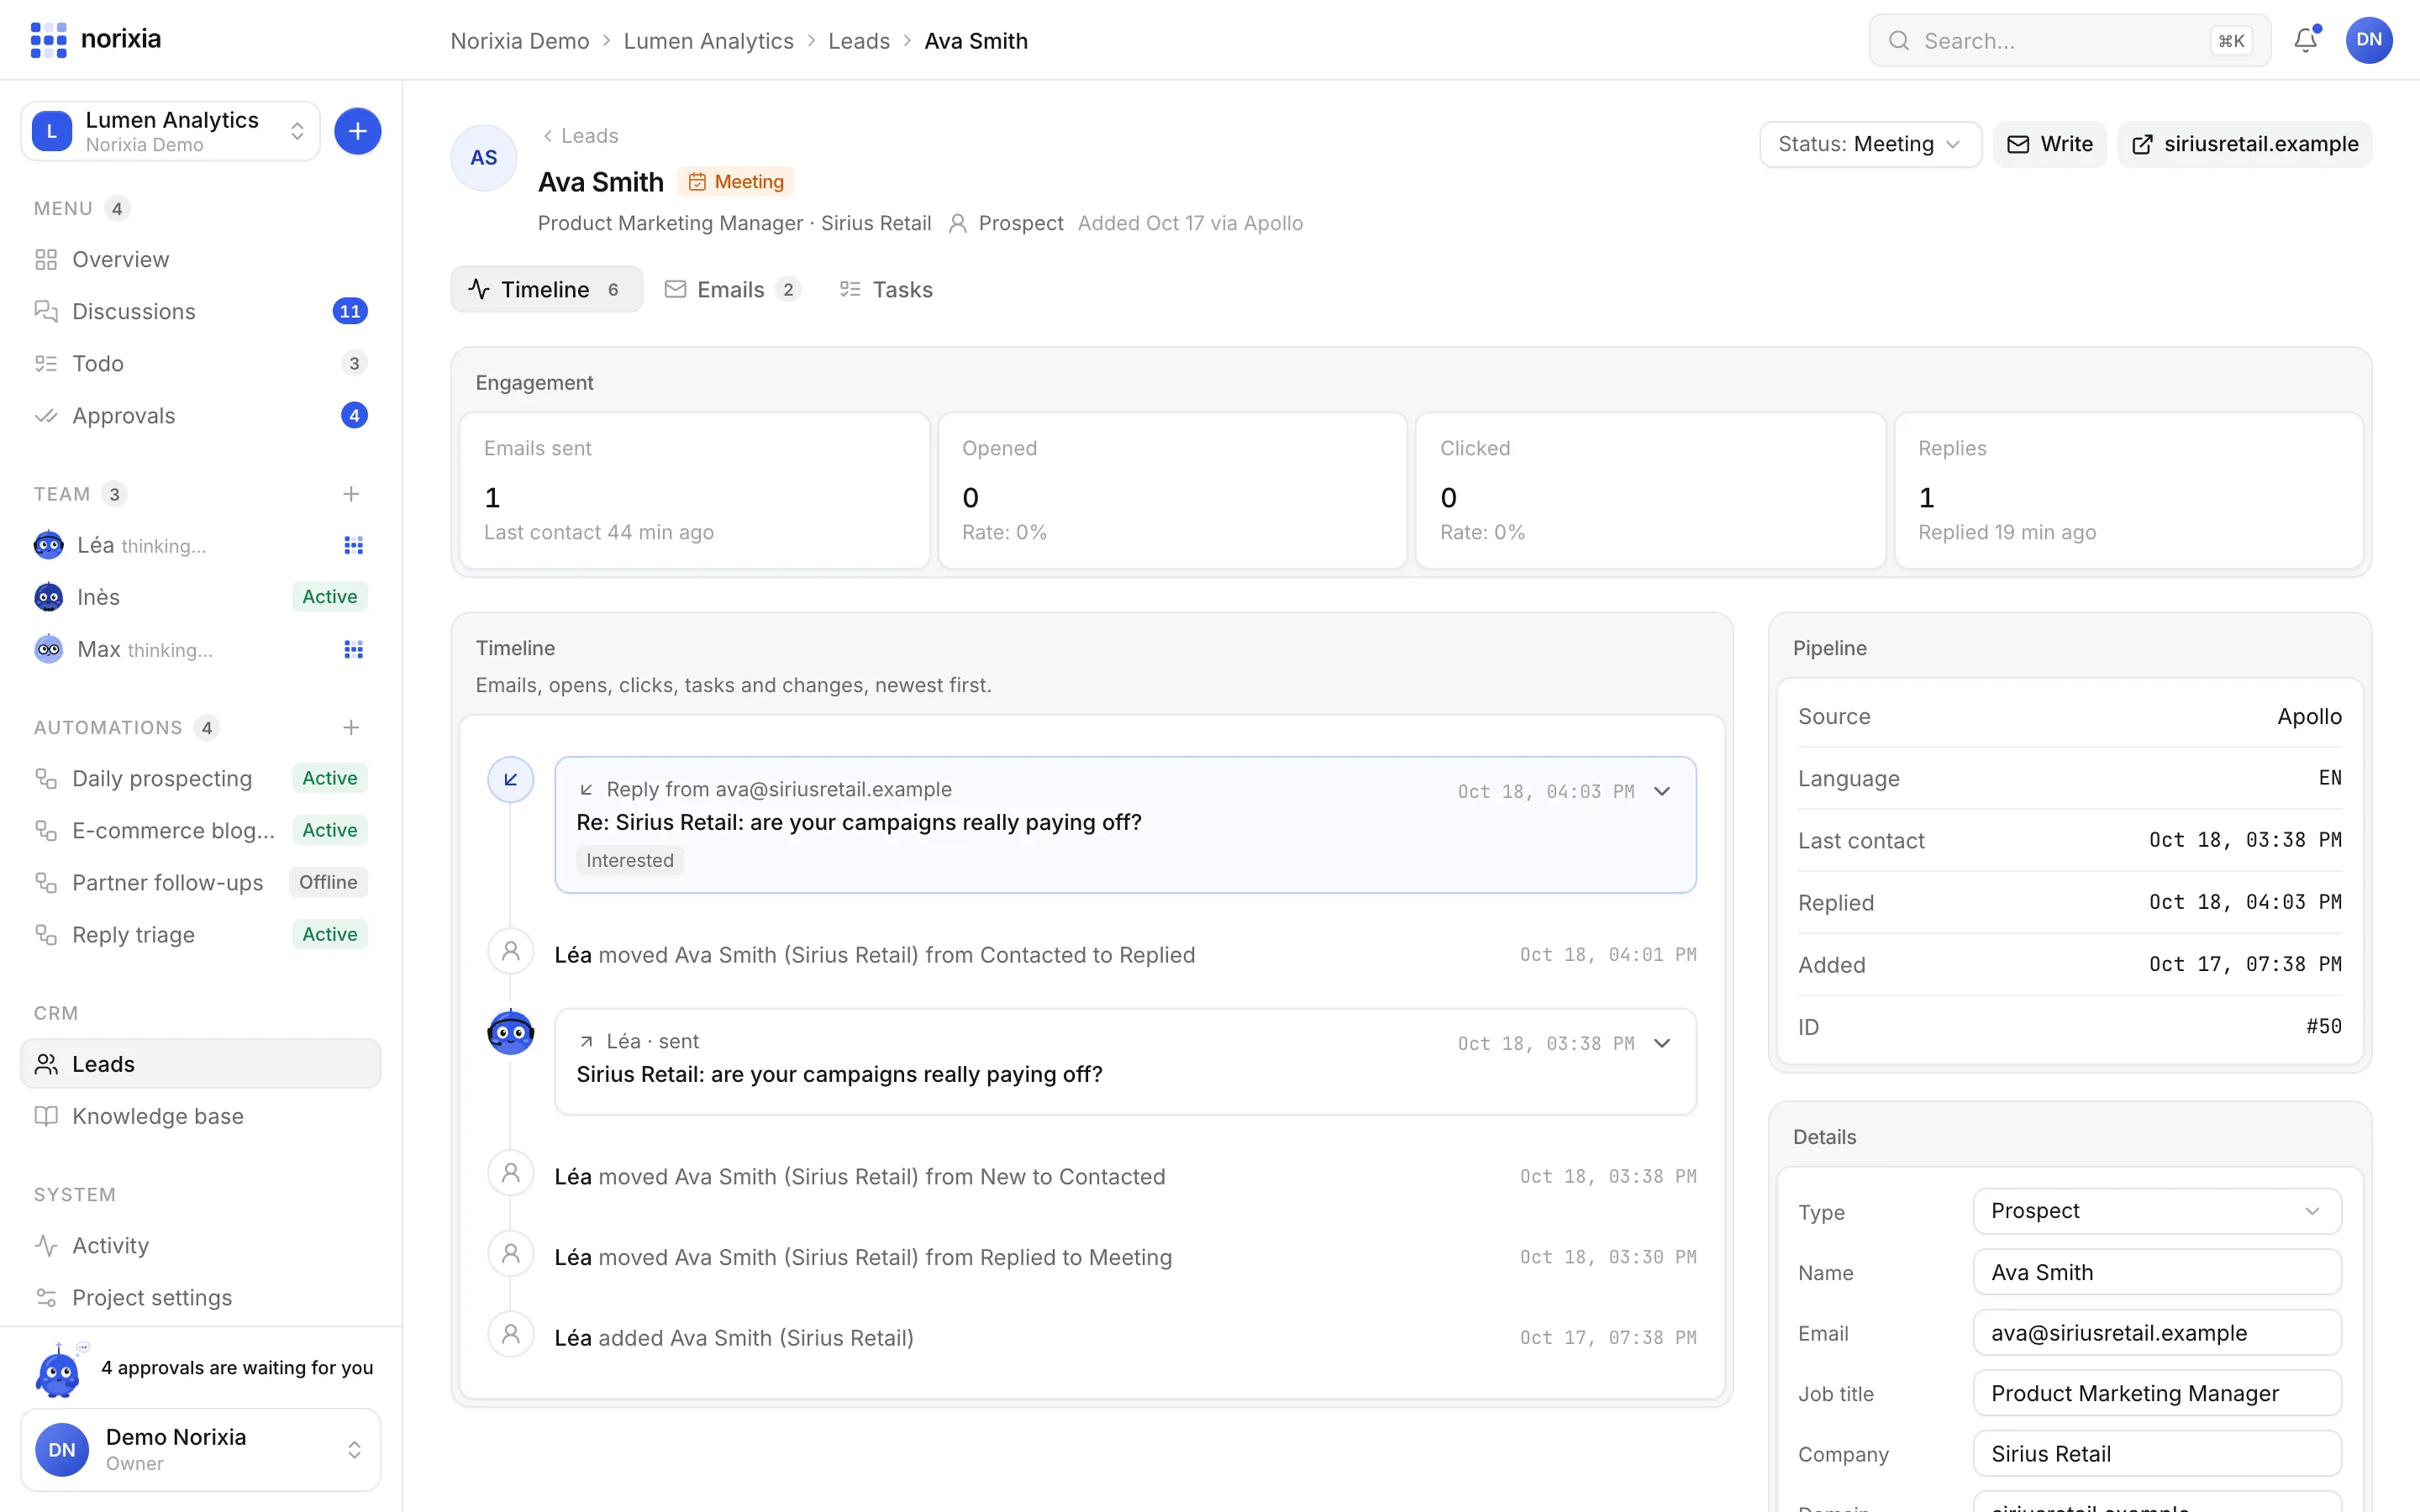Open the Lumen Analytics workspace switcher
The image size is (2420, 1512).
point(170,131)
